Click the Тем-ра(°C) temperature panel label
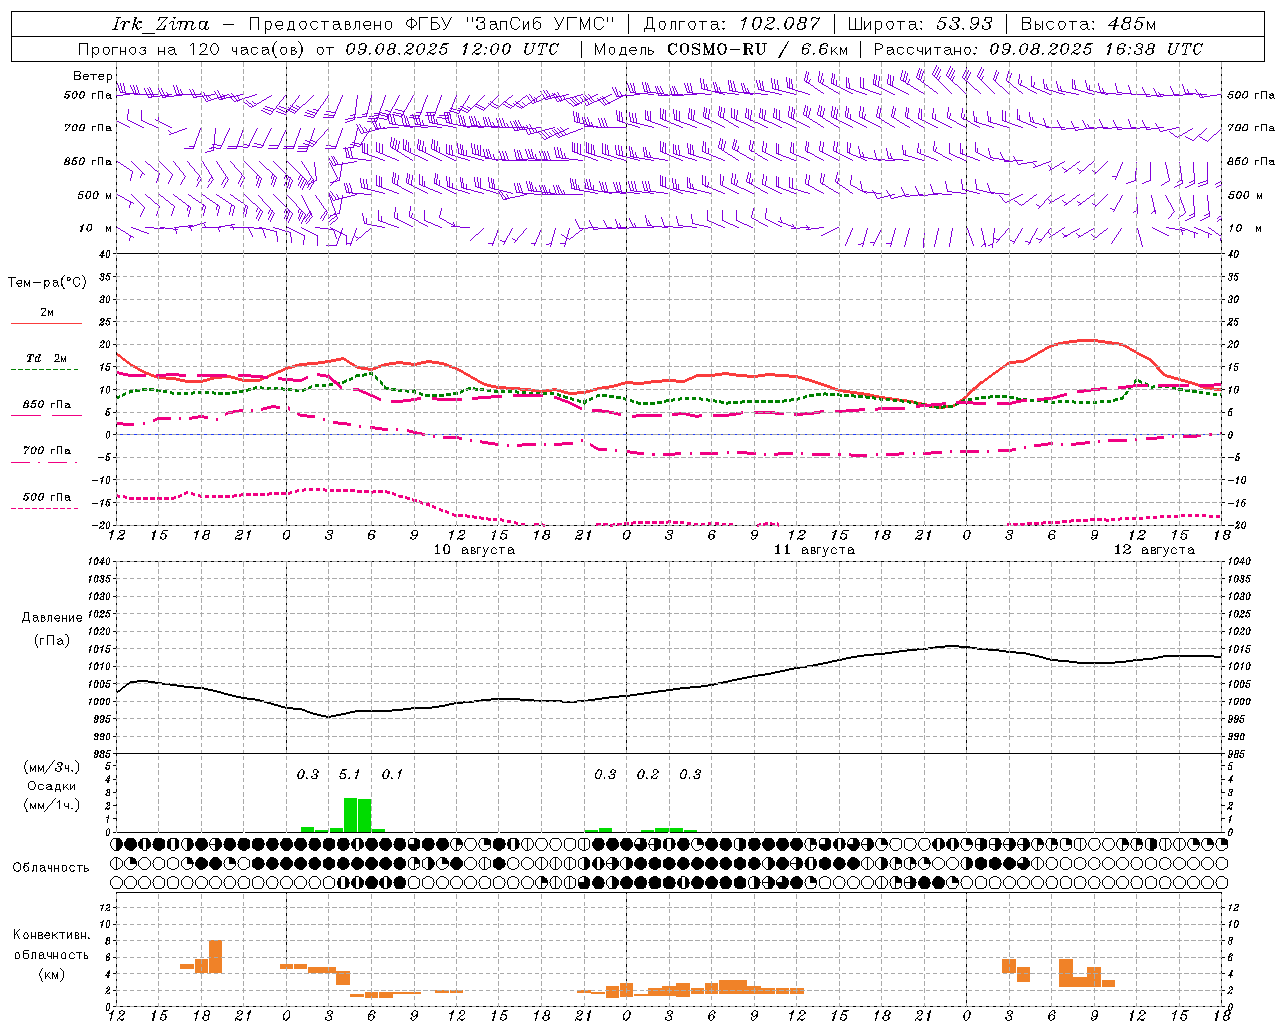Image resolution: width=1280 pixels, height=1024 pixels. coord(47,283)
